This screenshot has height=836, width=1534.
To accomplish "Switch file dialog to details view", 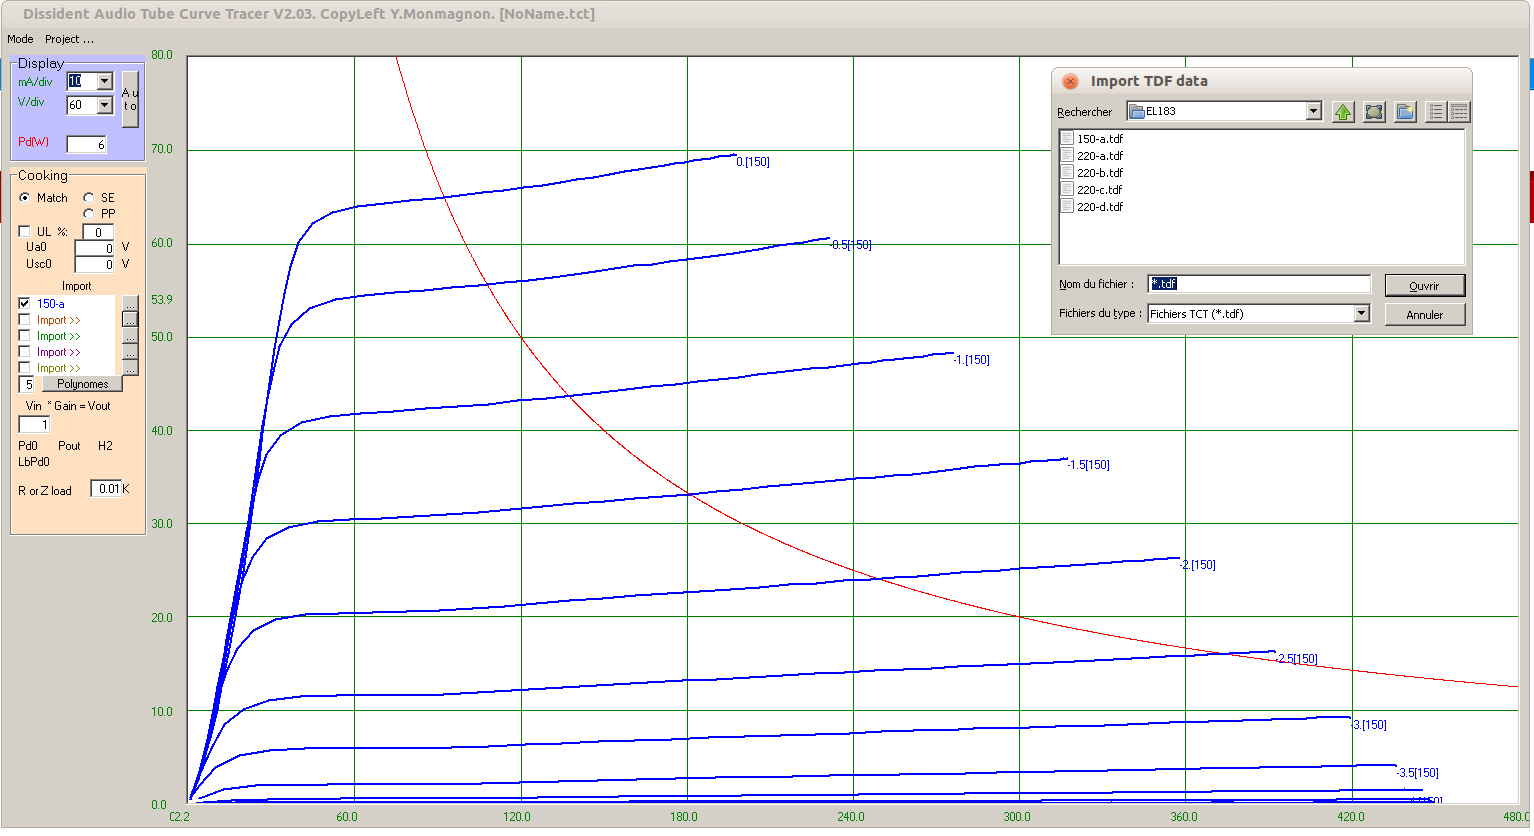I will tap(1459, 112).
